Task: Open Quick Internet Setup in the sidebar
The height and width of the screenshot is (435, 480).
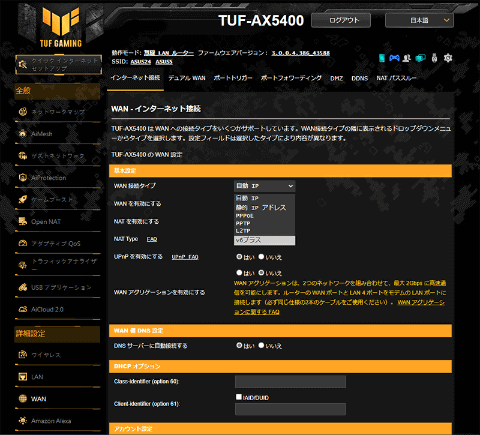Action: (x=58, y=64)
